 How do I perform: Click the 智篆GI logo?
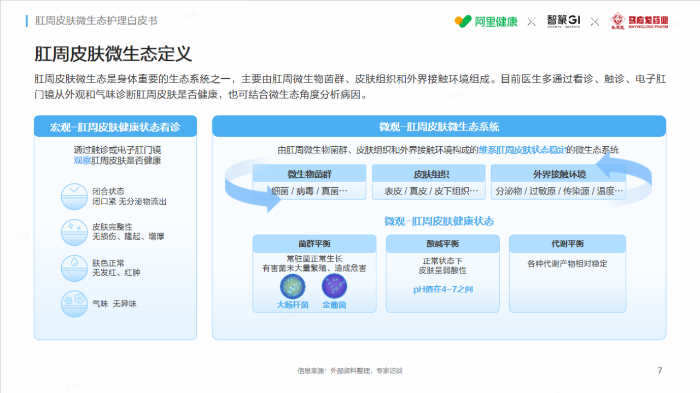click(x=563, y=21)
